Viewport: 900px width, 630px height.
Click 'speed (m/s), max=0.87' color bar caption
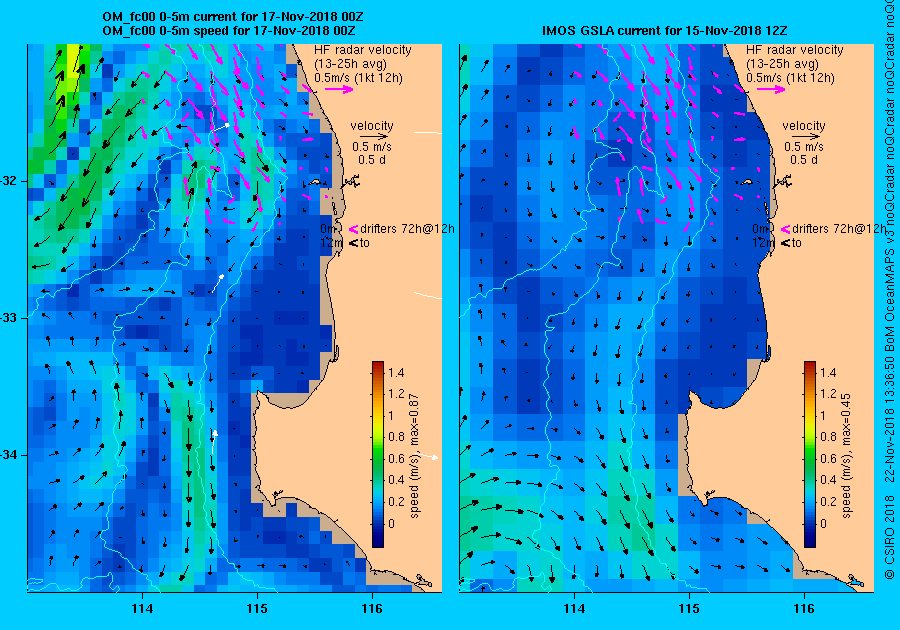[x=414, y=456]
